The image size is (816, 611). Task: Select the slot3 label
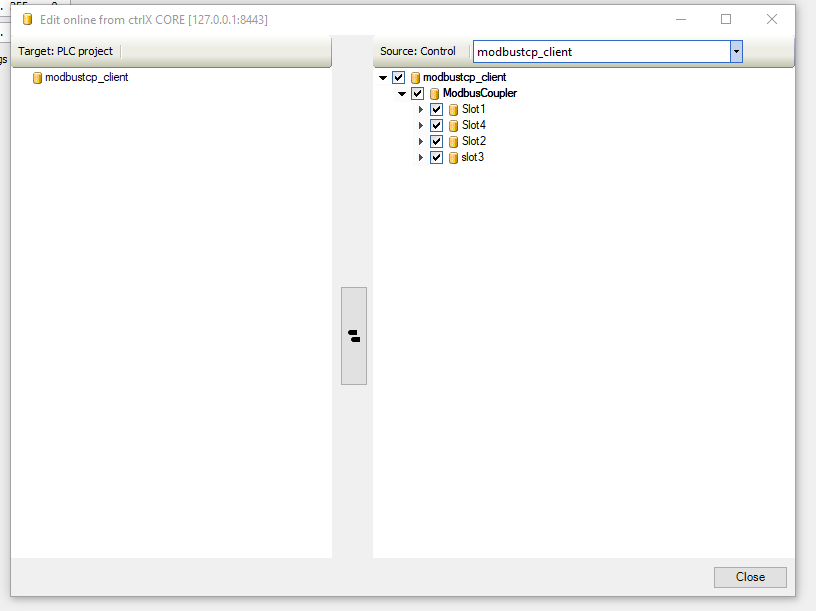pyautogui.click(x=473, y=157)
